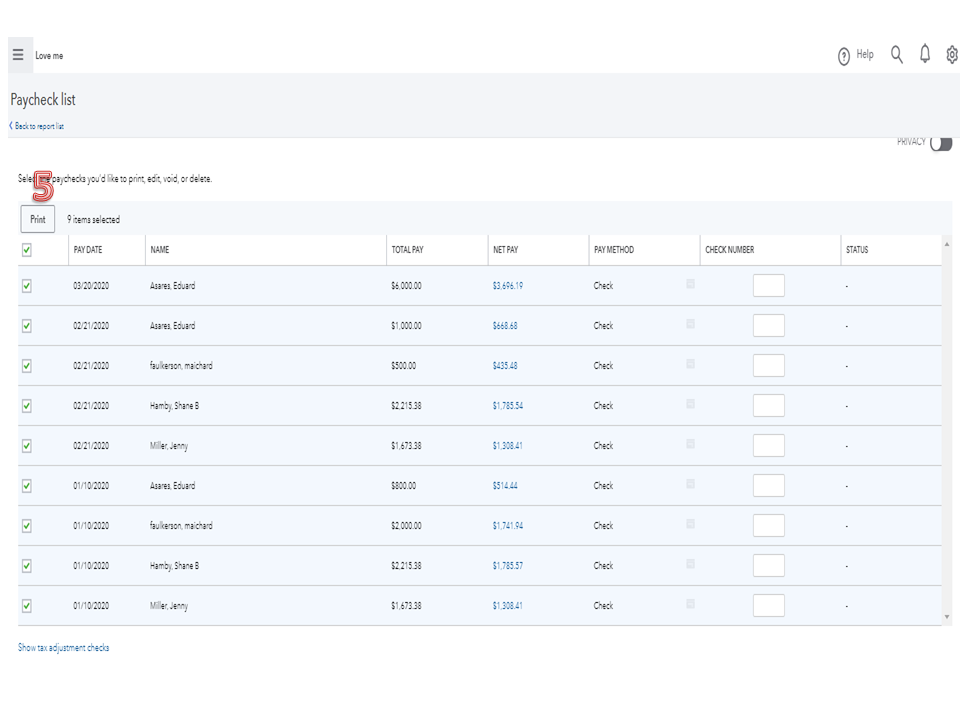Click check number field for last row

coord(768,606)
